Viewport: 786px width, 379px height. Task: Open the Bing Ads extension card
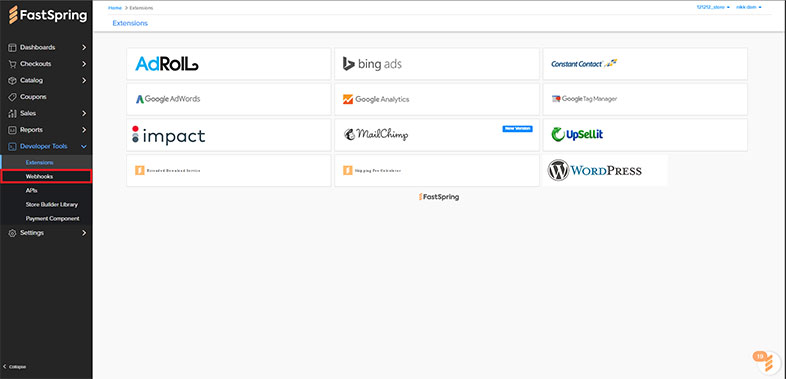[x=437, y=64]
